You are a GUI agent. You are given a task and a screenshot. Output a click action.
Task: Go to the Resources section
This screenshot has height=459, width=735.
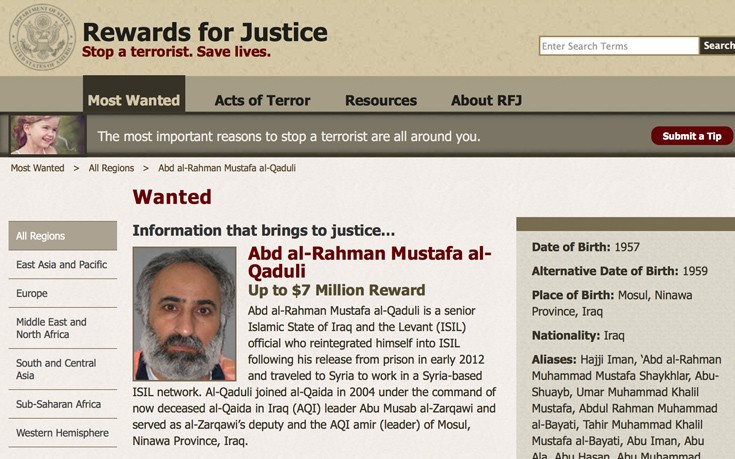381,100
